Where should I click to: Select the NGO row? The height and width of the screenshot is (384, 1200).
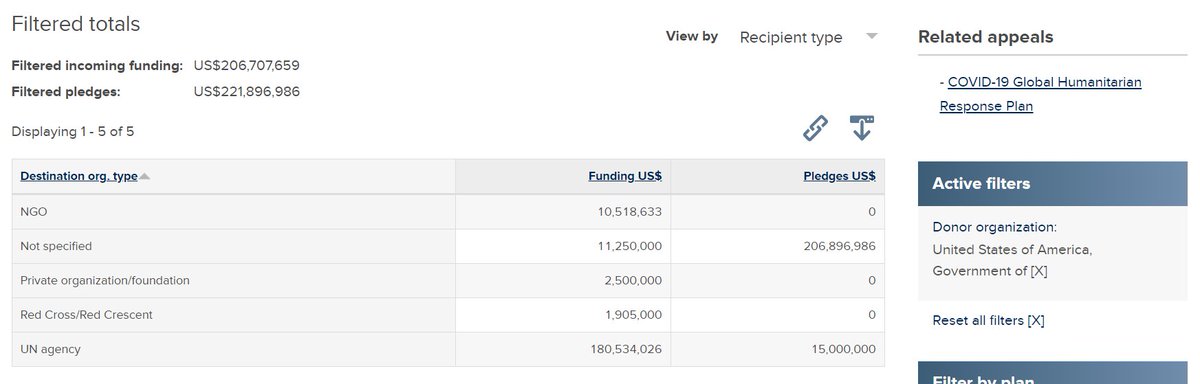[x=448, y=211]
